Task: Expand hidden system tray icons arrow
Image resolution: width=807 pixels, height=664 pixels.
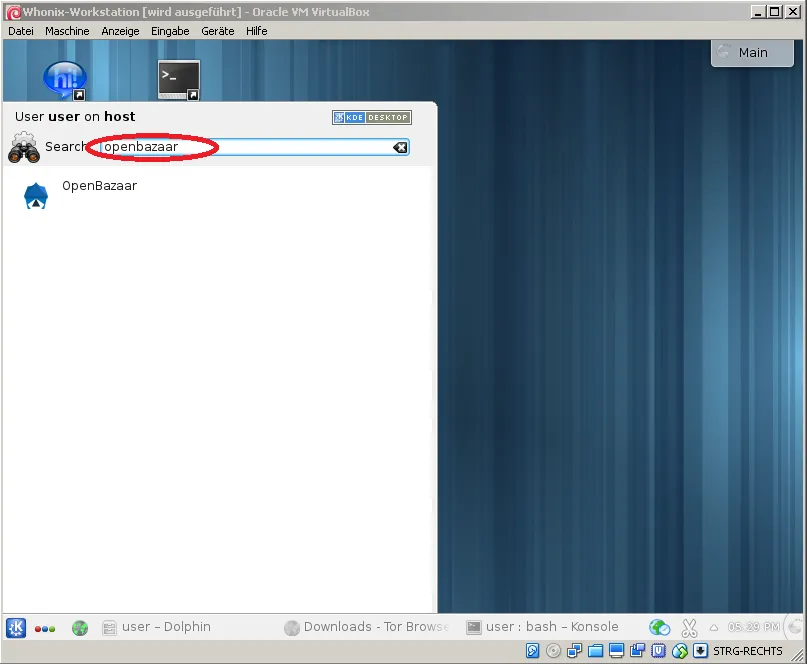Action: [714, 628]
